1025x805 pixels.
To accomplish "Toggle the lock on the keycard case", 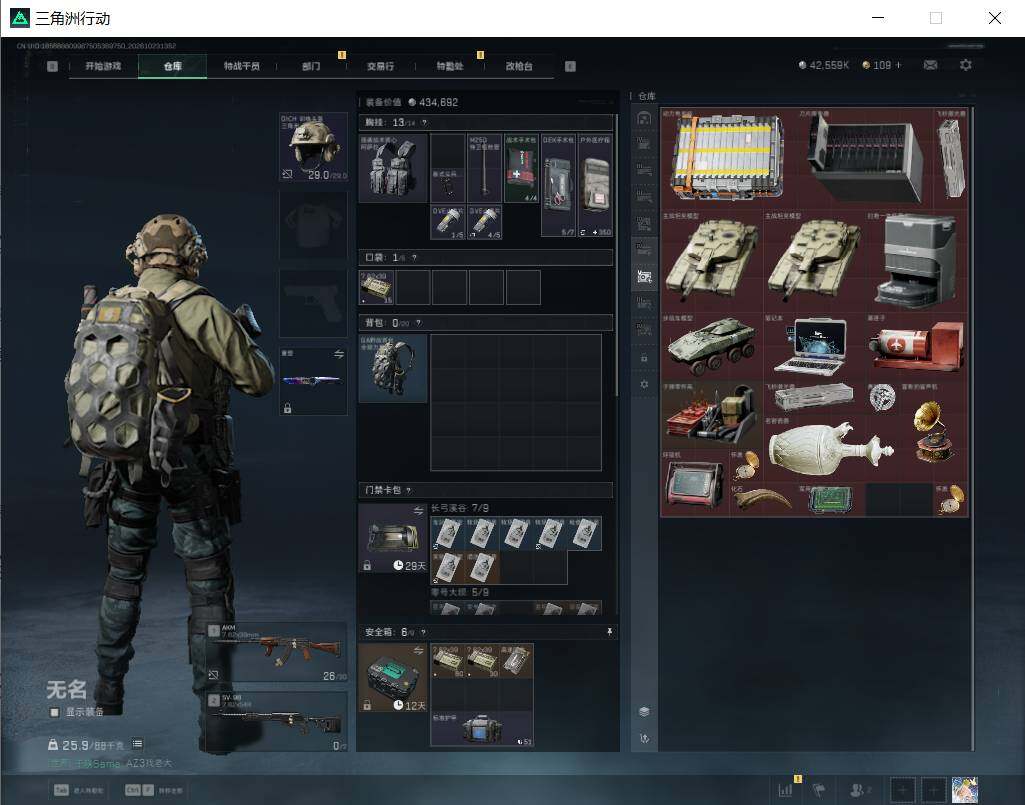I will click(367, 566).
